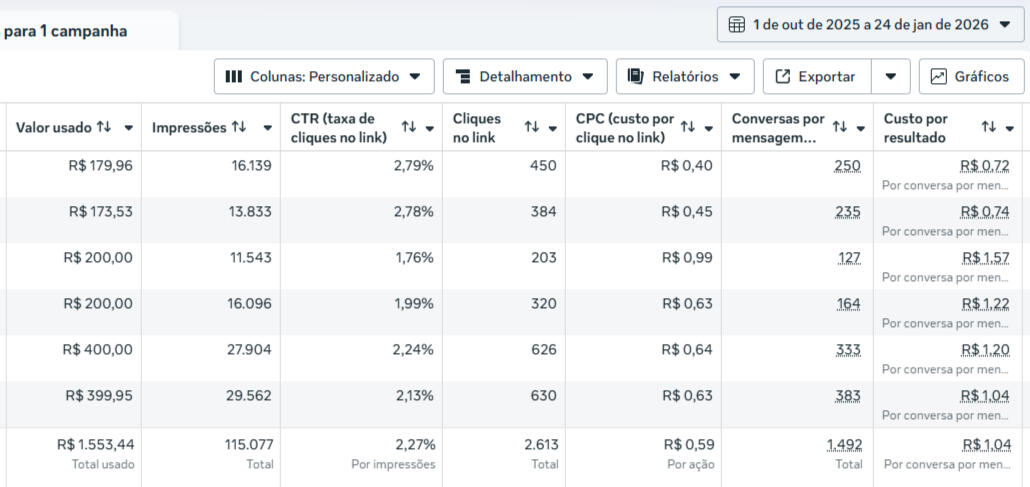Select the 'para 1 campanha' tab

(x=66, y=31)
